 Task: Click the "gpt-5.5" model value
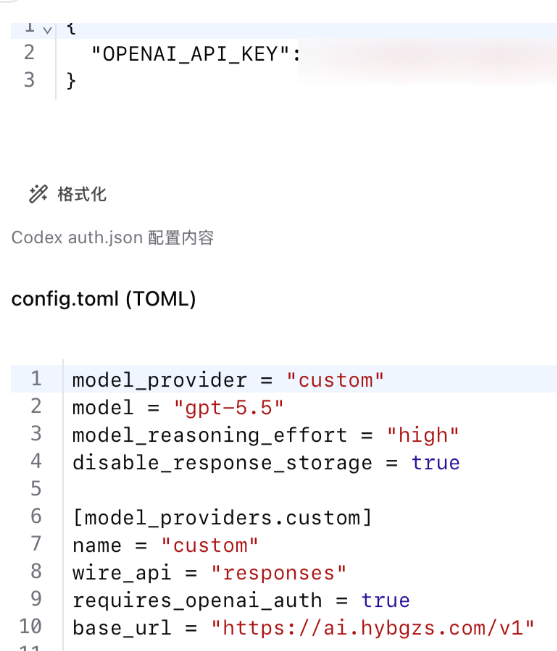click(229, 407)
